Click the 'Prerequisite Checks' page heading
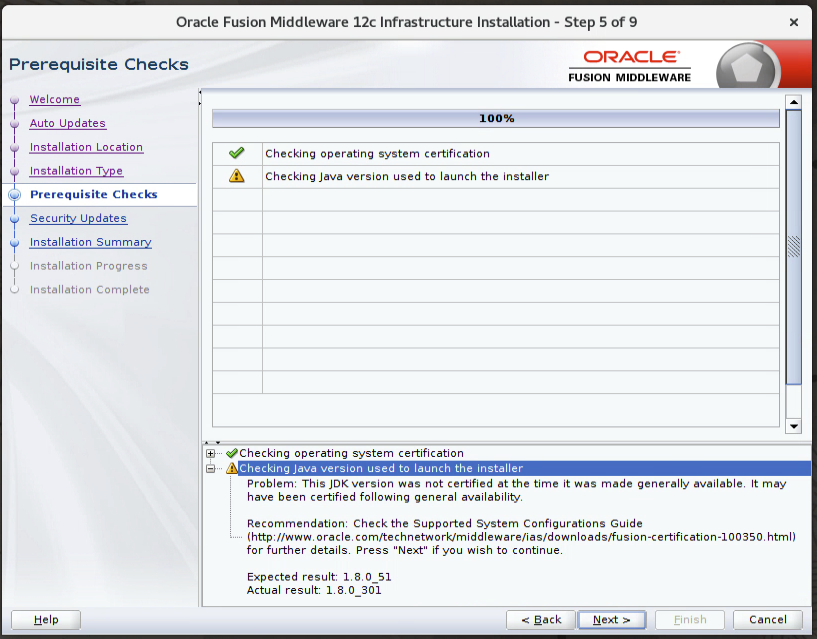 [99, 64]
